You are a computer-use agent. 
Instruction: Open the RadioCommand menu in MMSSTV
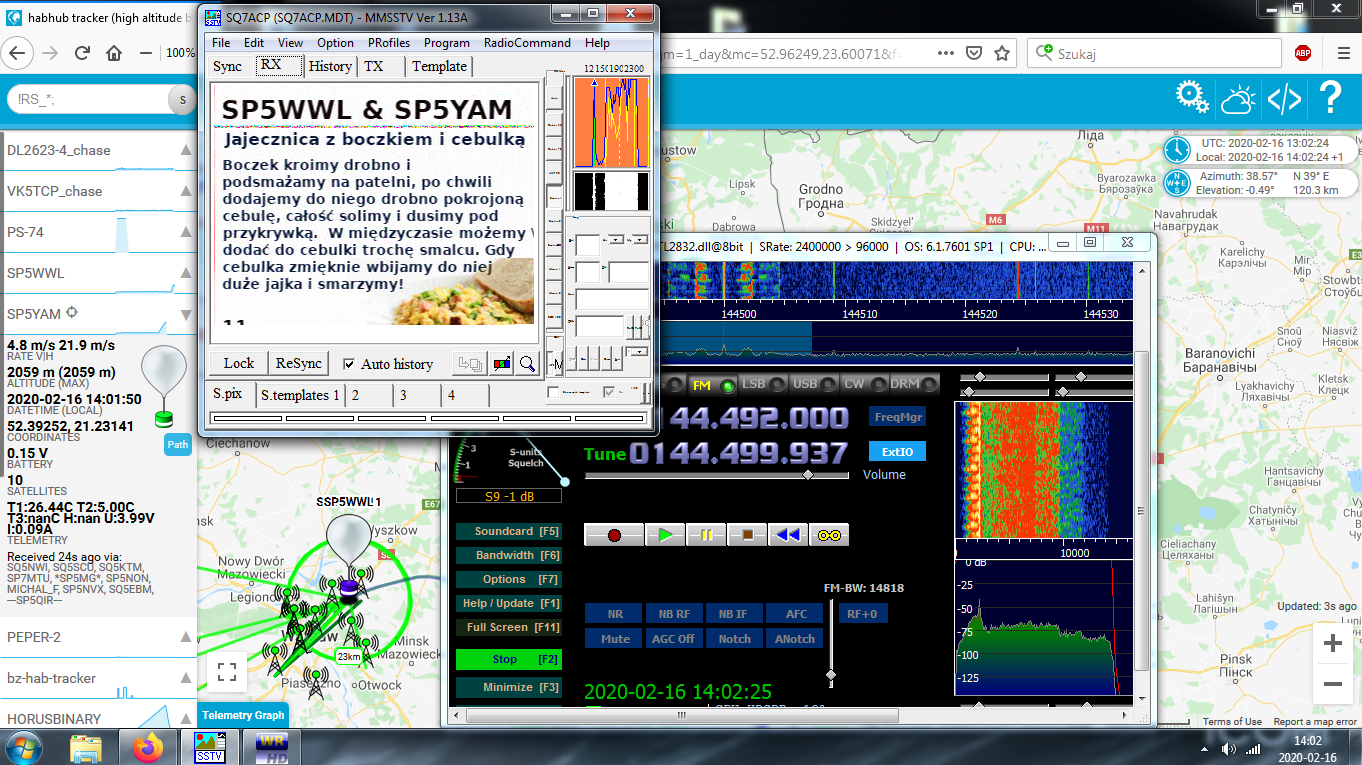coord(527,43)
